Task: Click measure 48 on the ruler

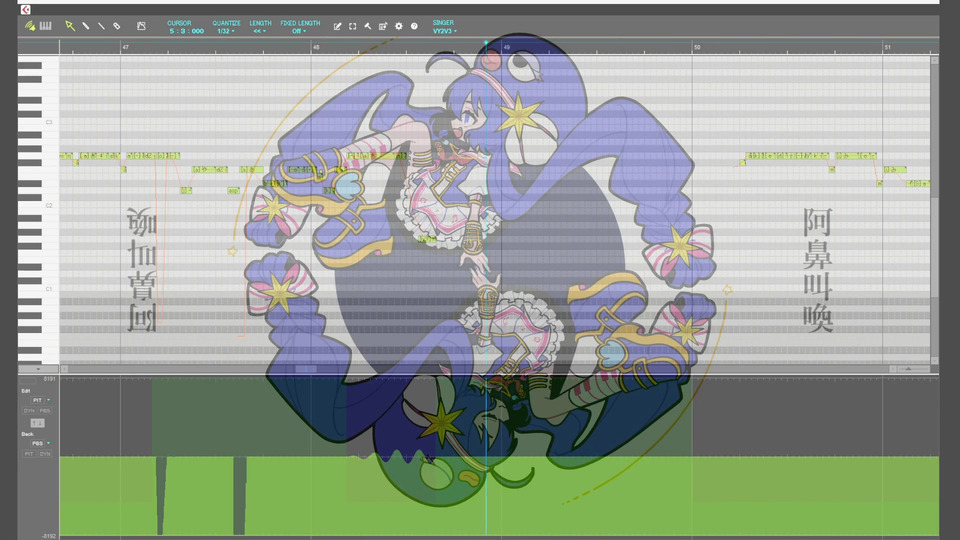Action: [316, 47]
